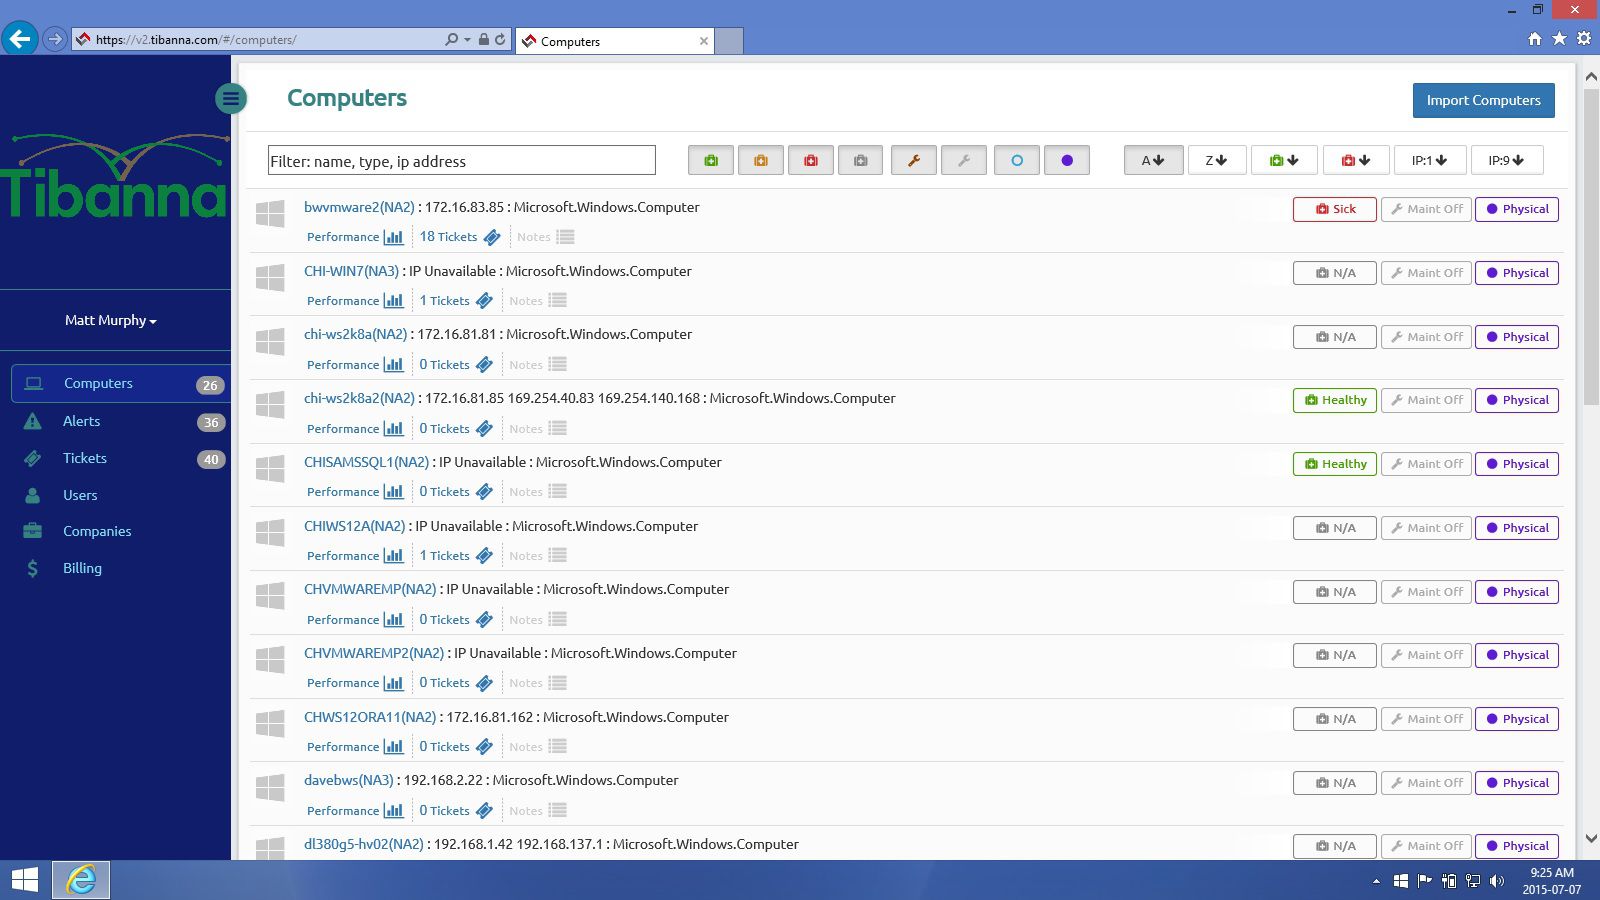
Task: Click volume icon in system tray
Action: click(1497, 881)
